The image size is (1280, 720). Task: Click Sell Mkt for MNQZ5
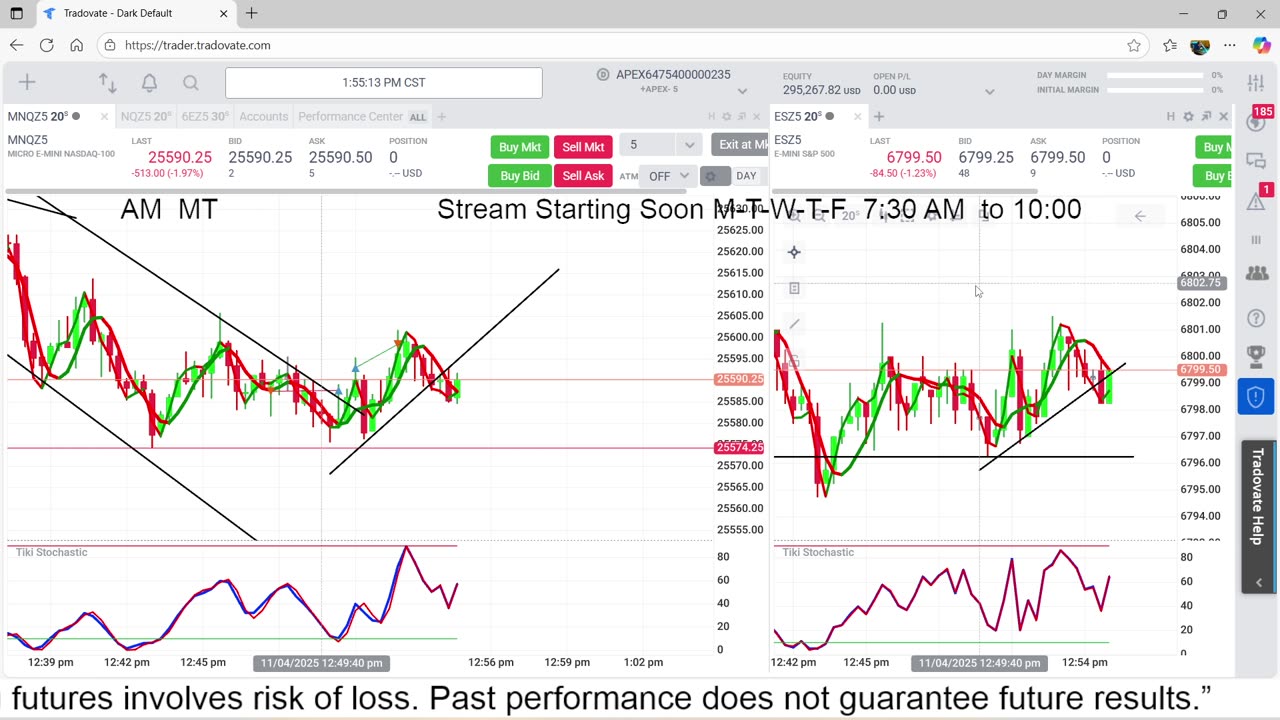click(x=583, y=147)
